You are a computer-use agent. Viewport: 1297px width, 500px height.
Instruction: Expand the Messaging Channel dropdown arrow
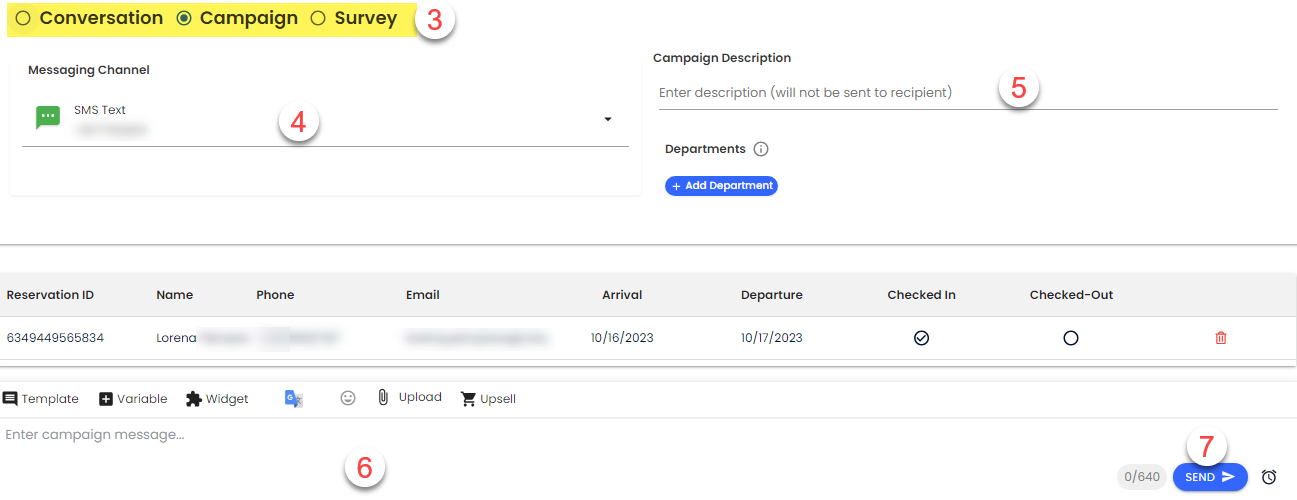click(x=607, y=120)
